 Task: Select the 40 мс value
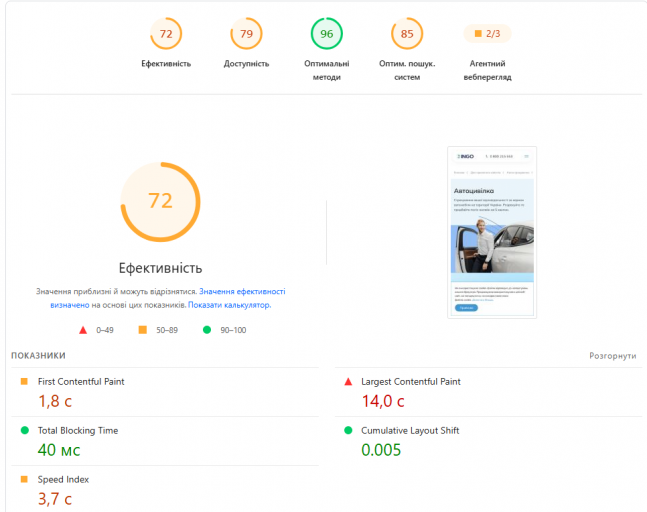pos(59,450)
